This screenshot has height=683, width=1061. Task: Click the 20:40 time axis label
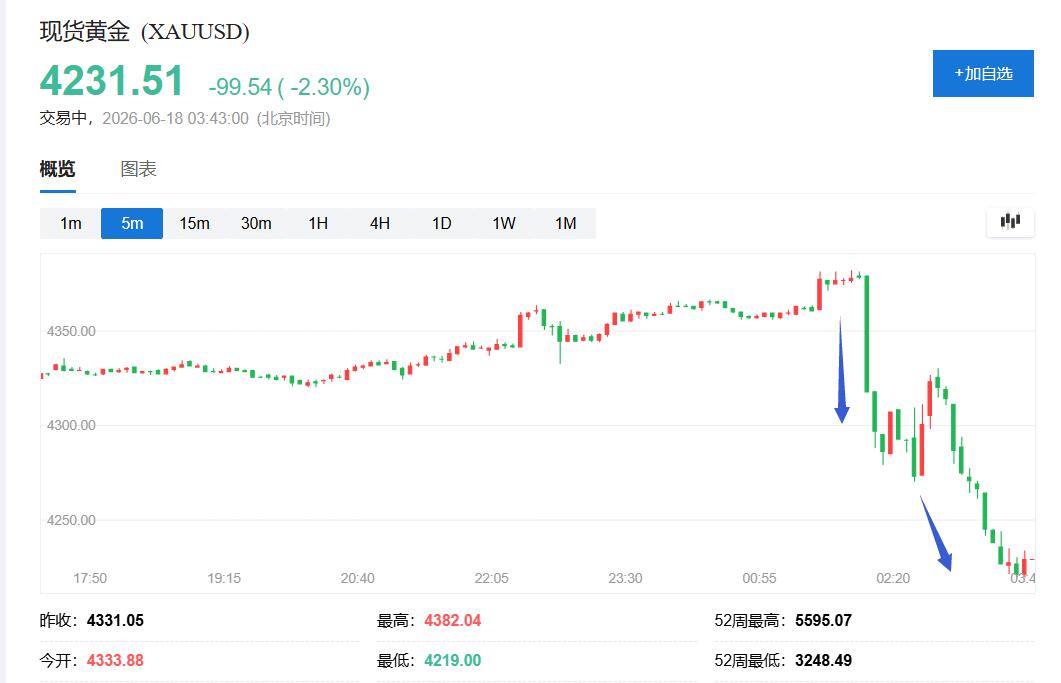(357, 578)
